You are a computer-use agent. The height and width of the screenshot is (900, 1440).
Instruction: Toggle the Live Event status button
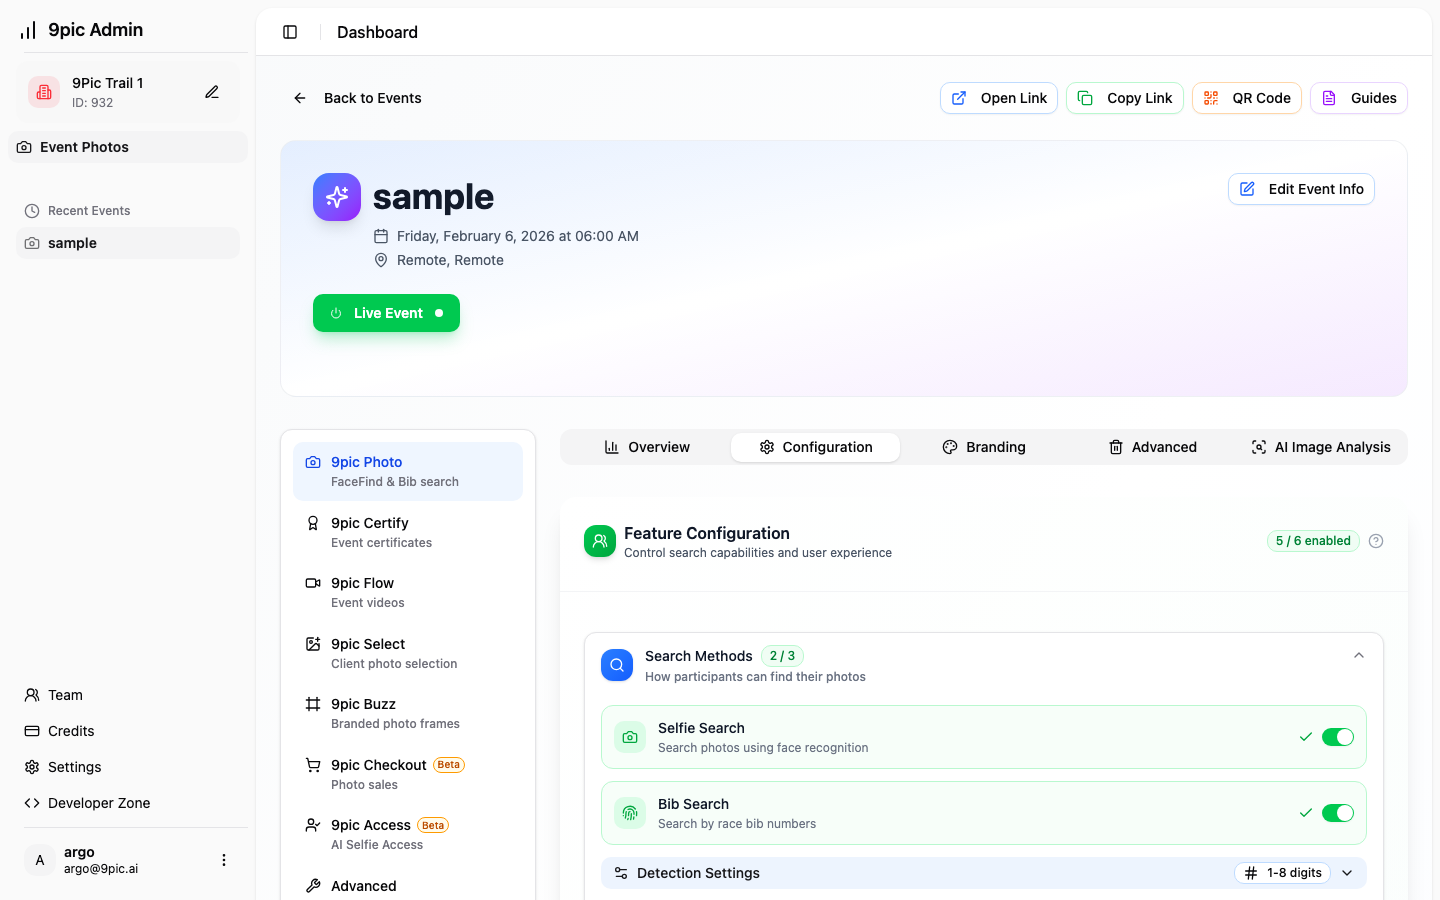386,313
